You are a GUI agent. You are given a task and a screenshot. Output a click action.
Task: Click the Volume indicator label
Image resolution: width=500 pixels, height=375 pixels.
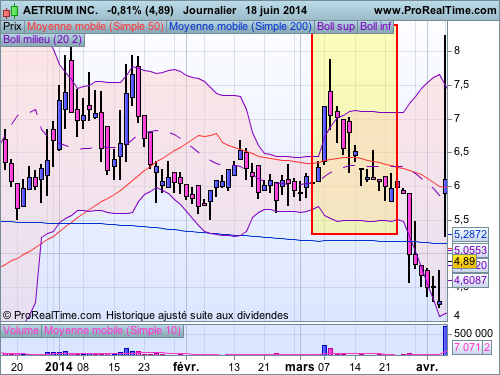[x=21, y=330]
